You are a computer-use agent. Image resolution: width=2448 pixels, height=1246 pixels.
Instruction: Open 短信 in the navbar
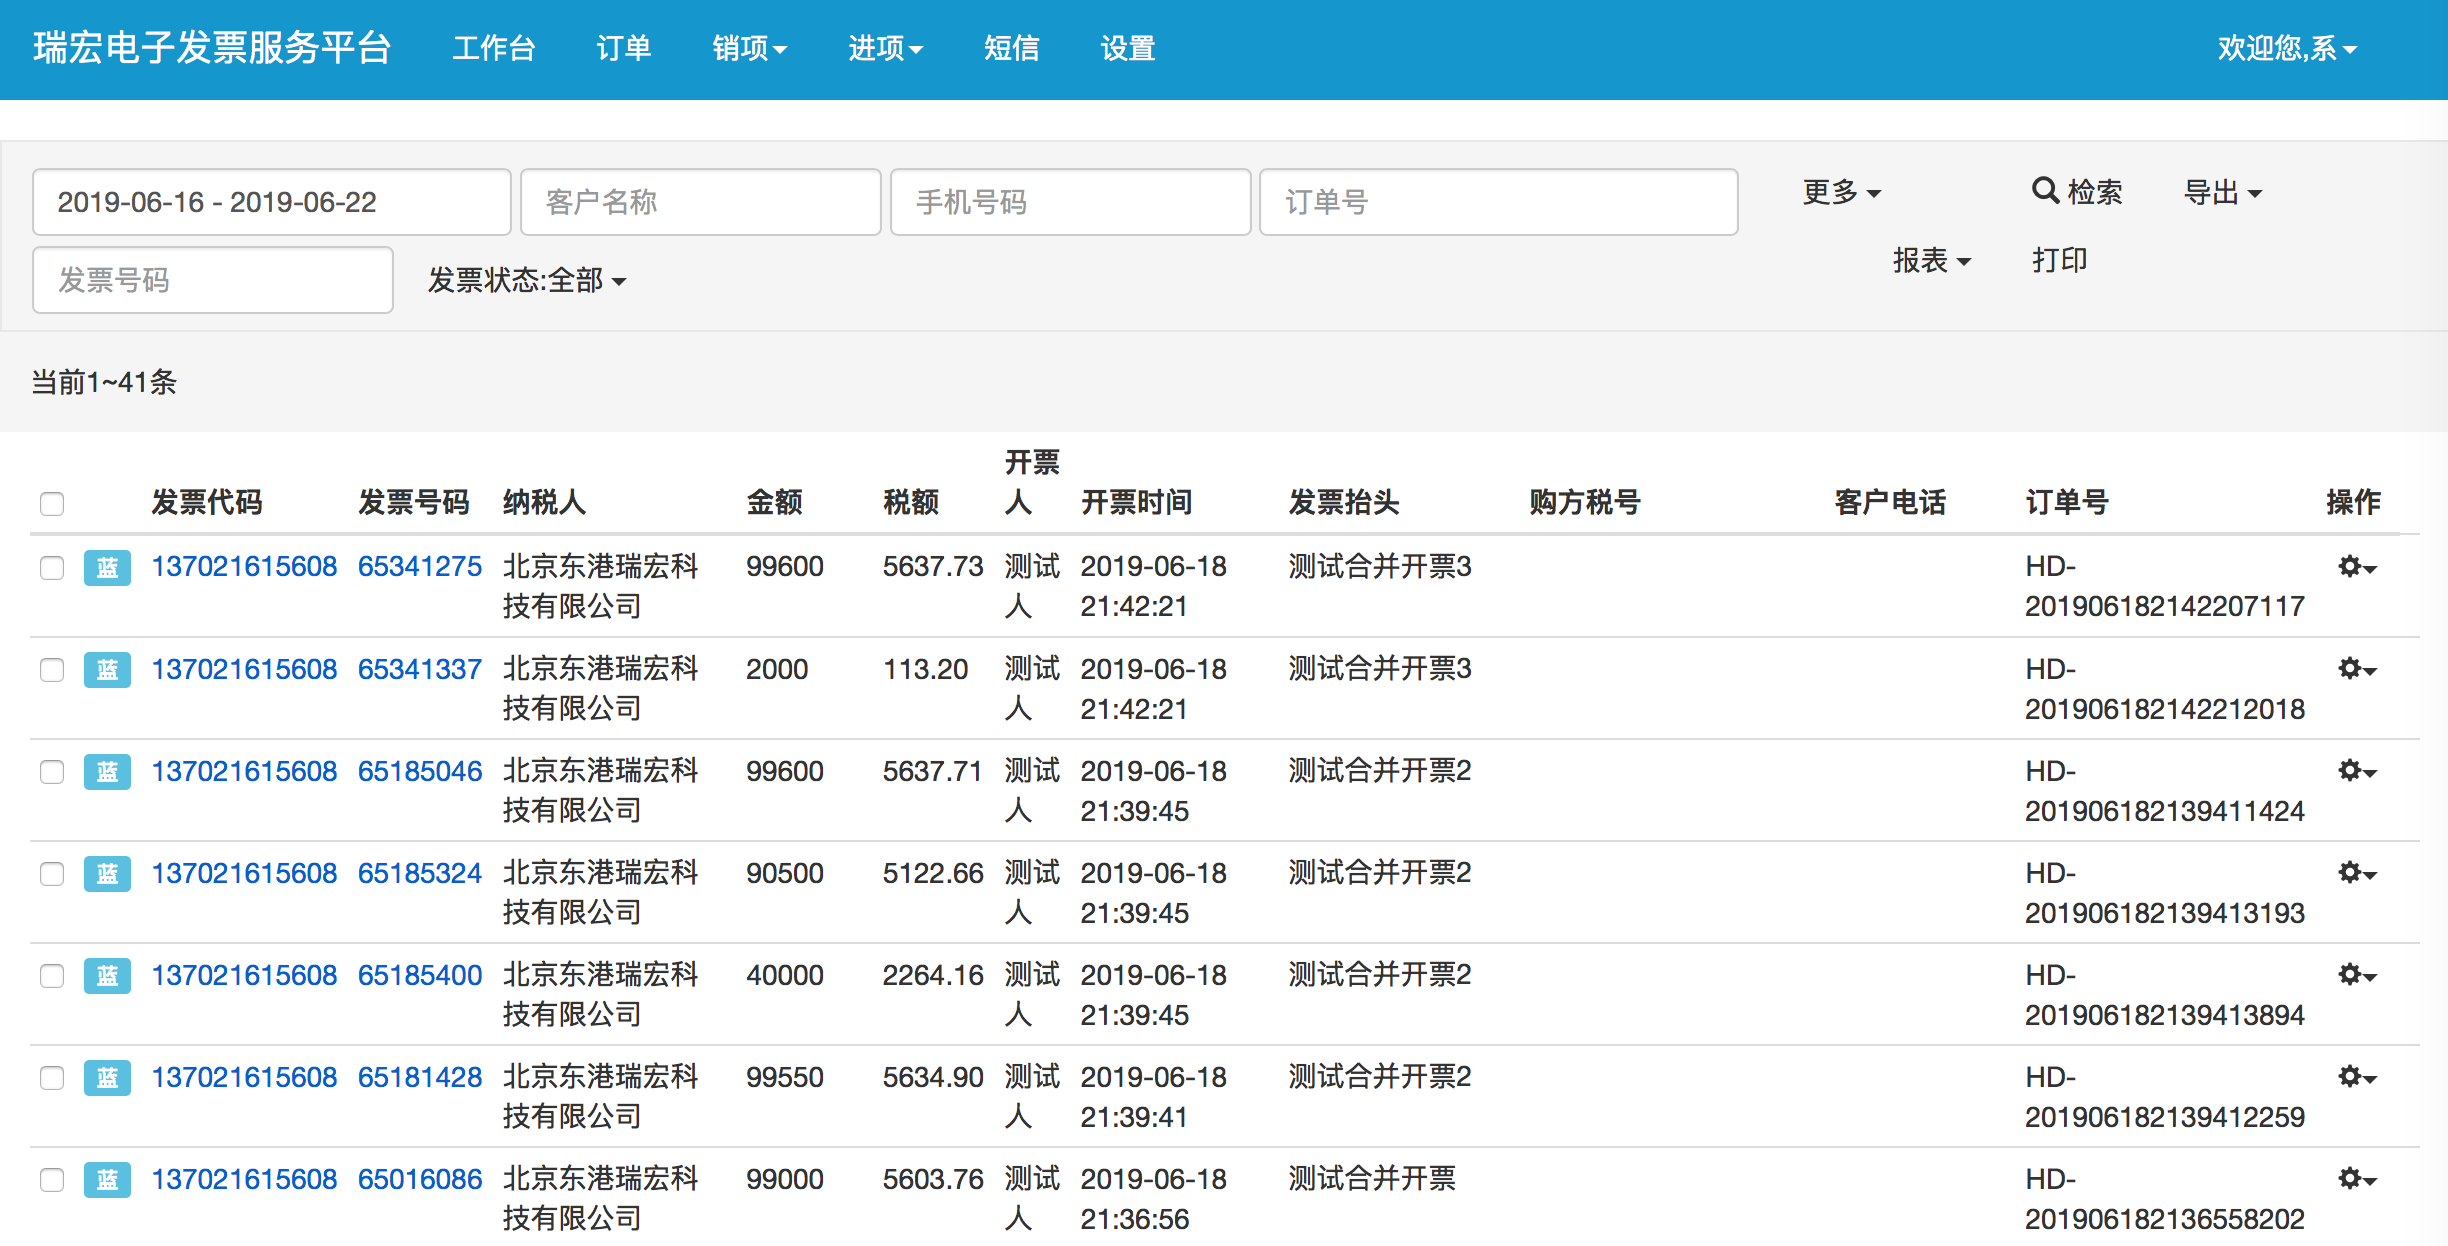click(x=1012, y=48)
